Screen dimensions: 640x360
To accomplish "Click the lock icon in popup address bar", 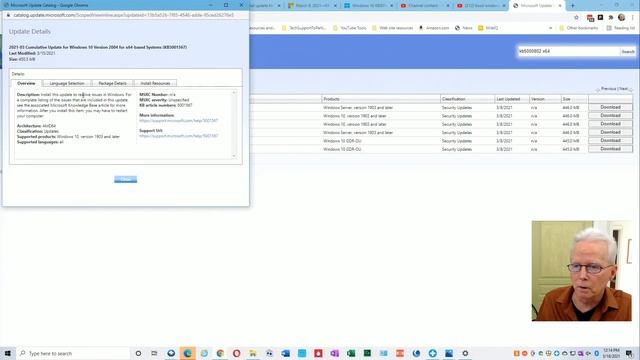I will pos(8,15).
